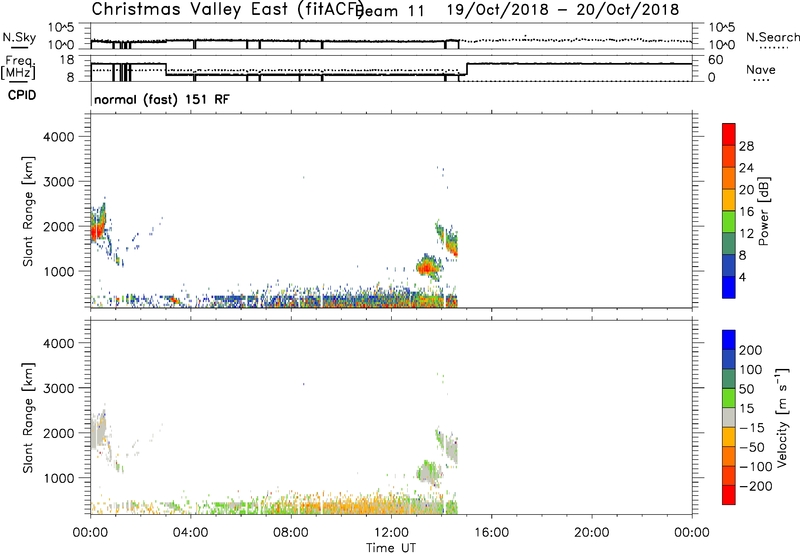This screenshot has width=800, height=554.
Task: Click the 'Christmas Valley East (fitACF)' title
Action: tap(228, 9)
